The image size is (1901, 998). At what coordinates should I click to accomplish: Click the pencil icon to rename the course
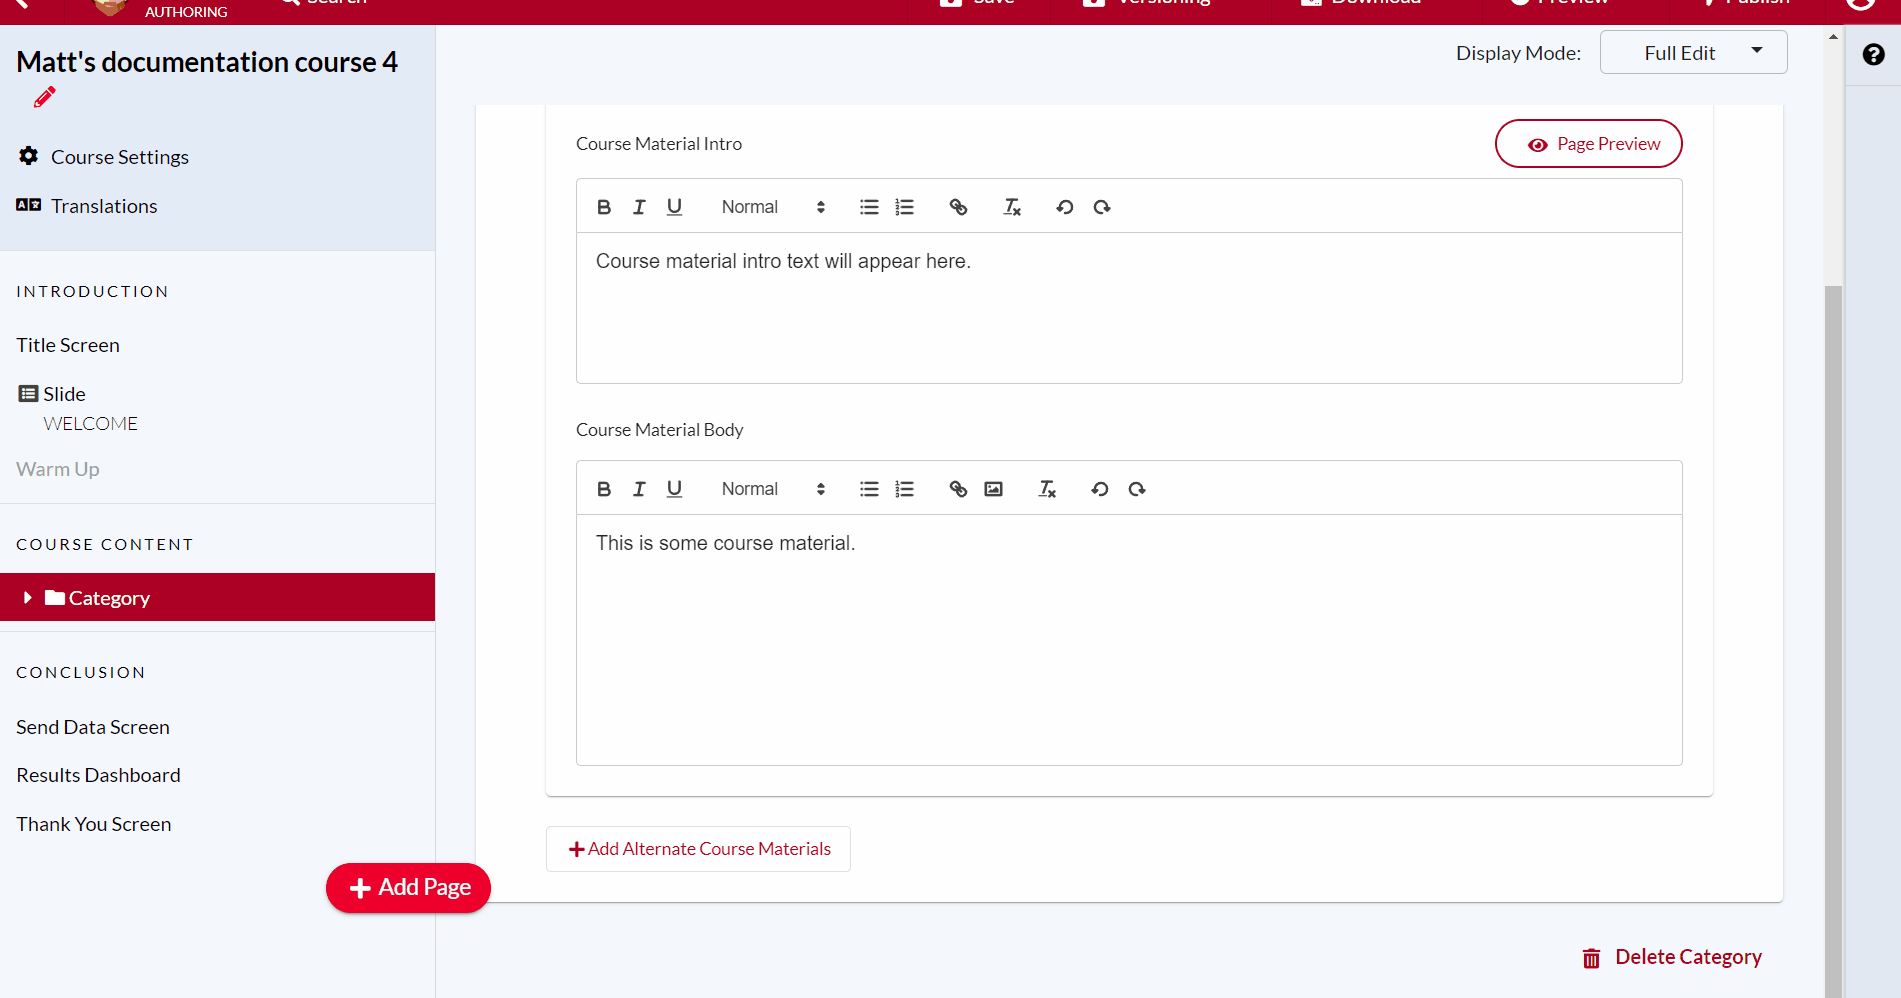pyautogui.click(x=43, y=97)
